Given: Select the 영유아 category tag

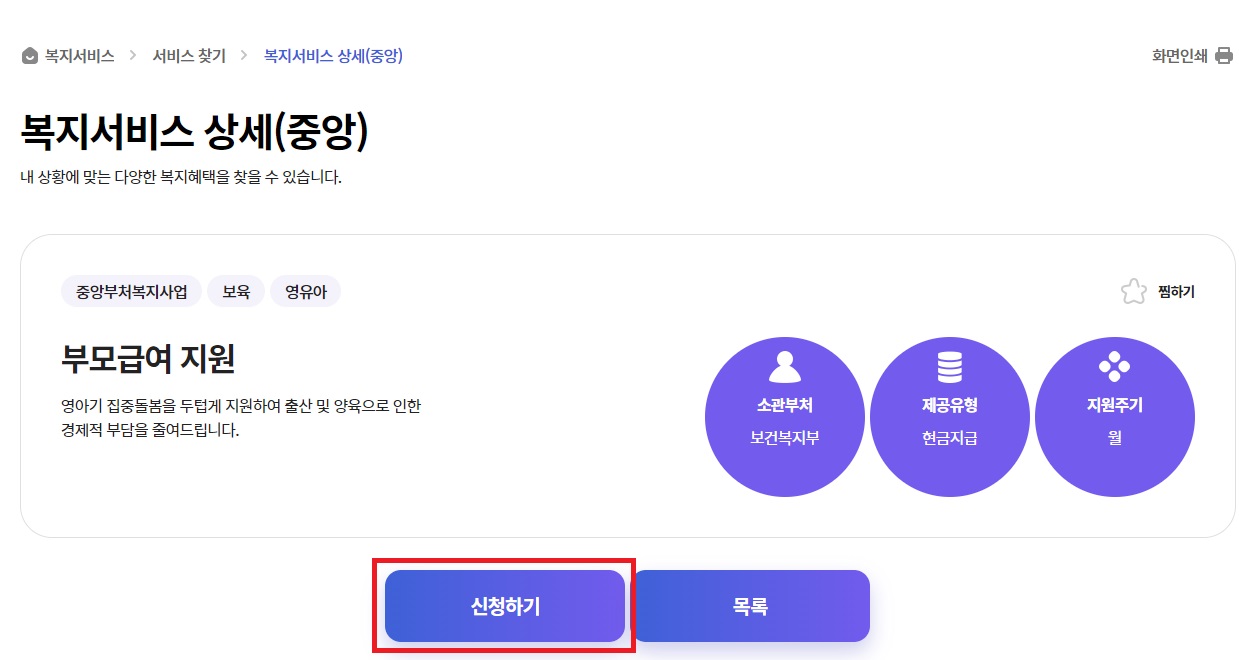Looking at the screenshot, I should (x=306, y=291).
